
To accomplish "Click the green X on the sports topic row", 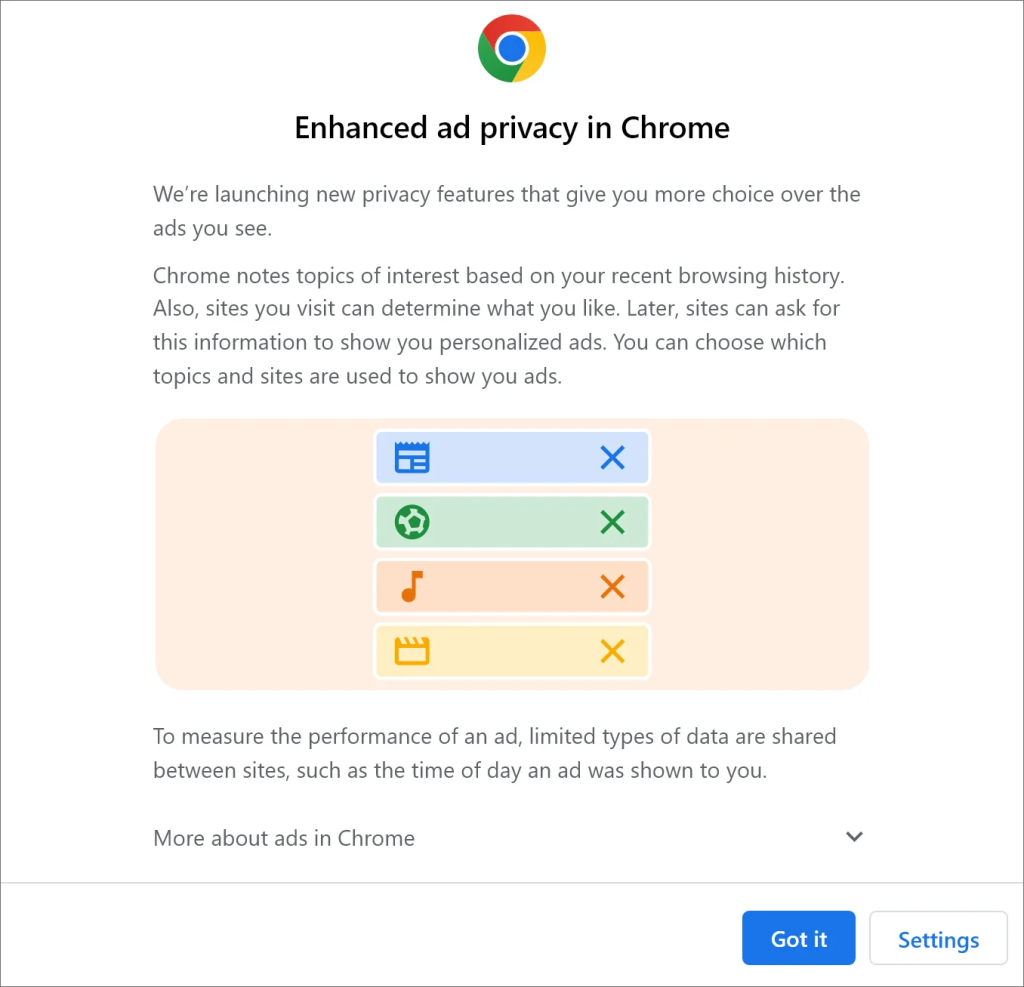I will tap(612, 521).
